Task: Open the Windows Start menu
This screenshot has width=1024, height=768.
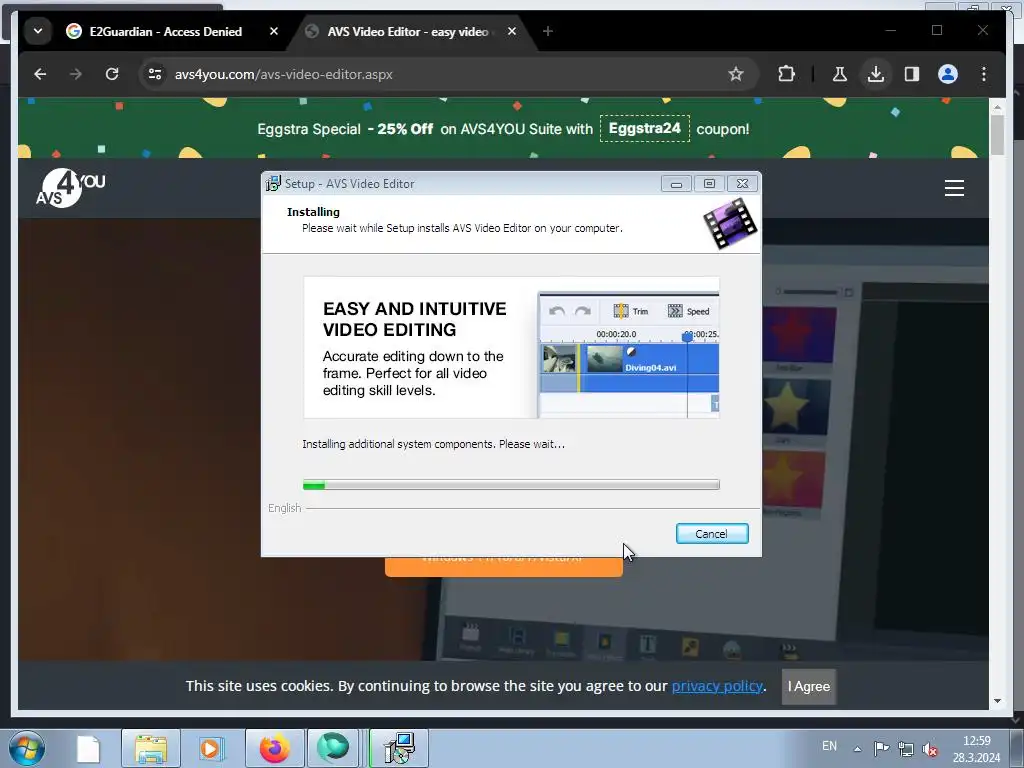Action: [x=26, y=748]
